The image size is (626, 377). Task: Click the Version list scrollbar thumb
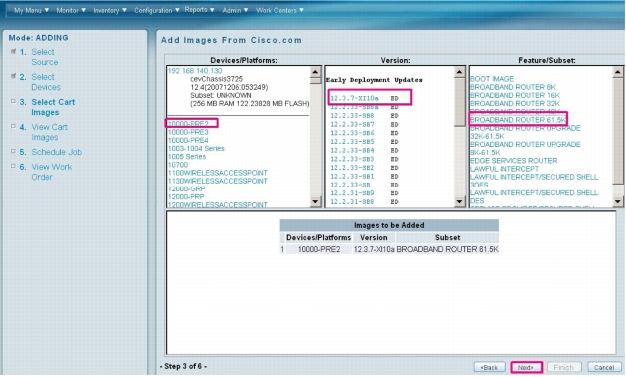460,103
